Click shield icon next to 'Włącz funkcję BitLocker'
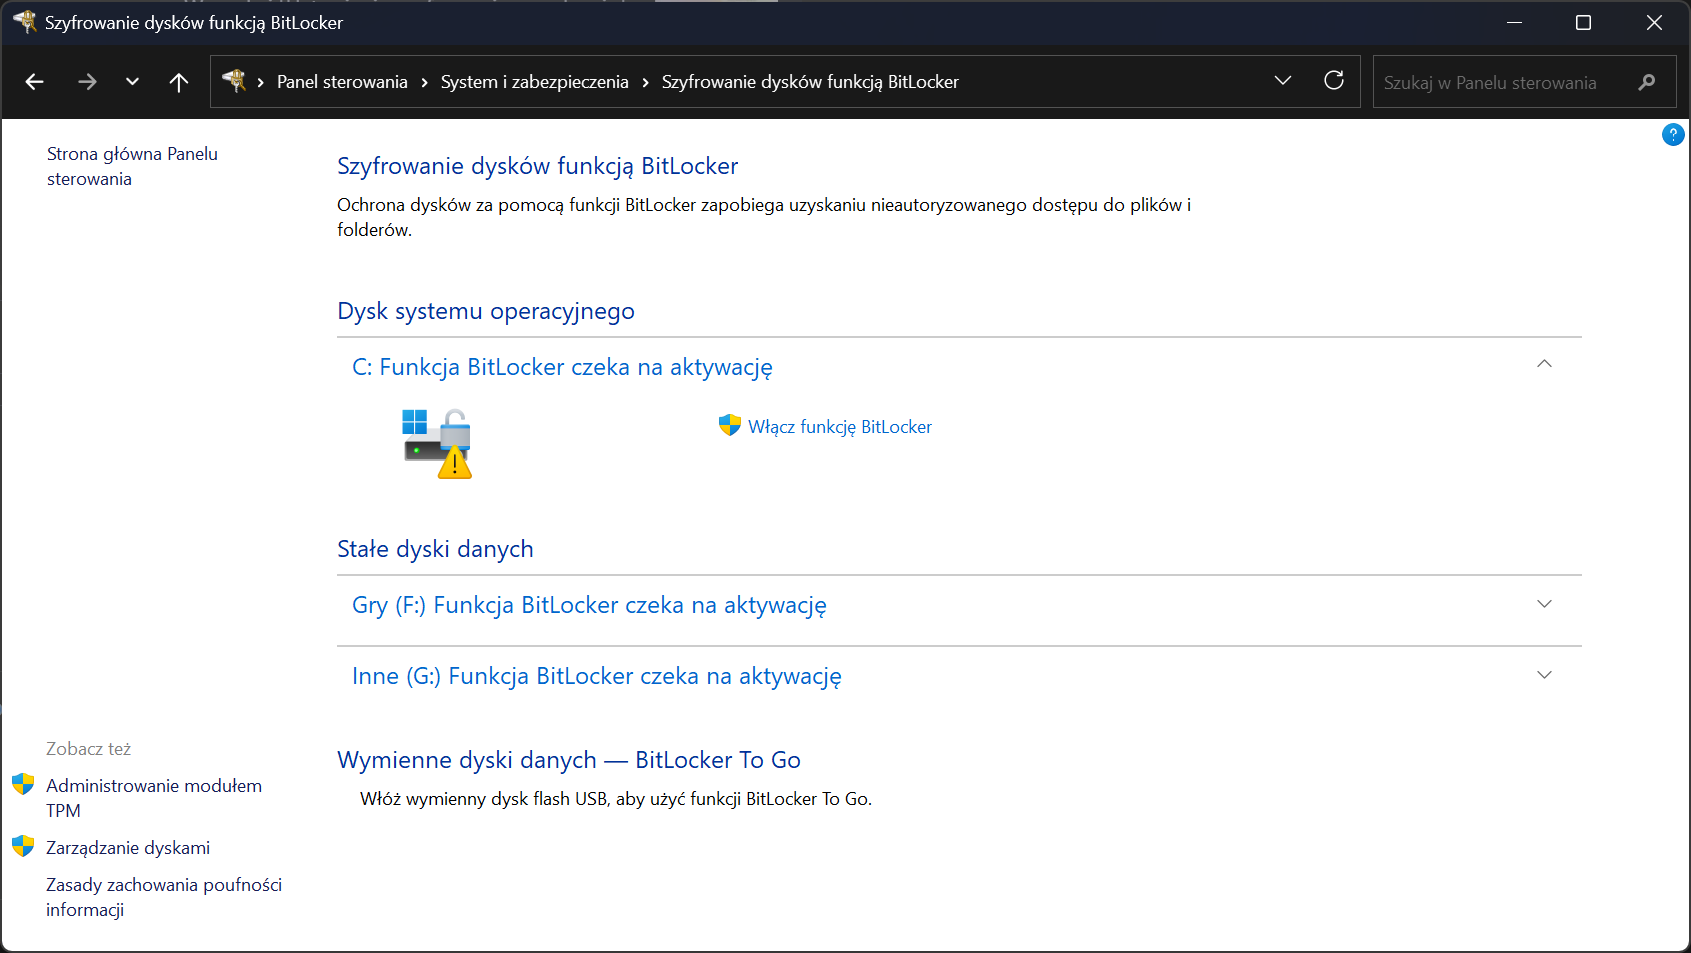 coord(730,425)
